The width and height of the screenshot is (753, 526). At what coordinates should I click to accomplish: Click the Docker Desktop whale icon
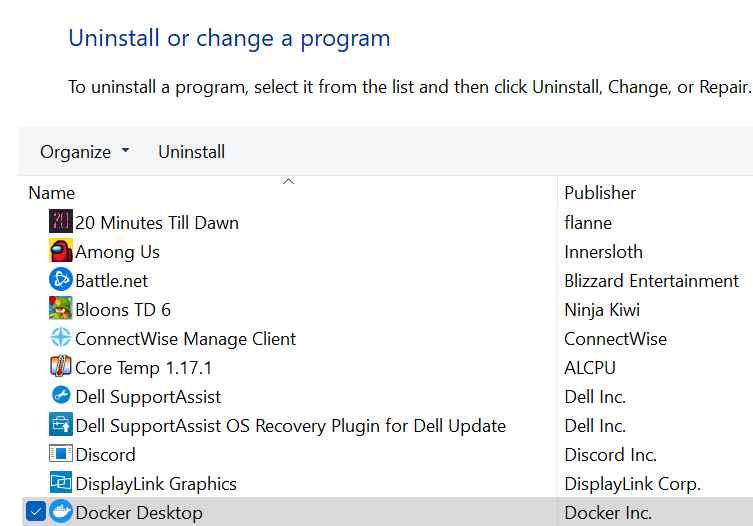click(x=61, y=512)
